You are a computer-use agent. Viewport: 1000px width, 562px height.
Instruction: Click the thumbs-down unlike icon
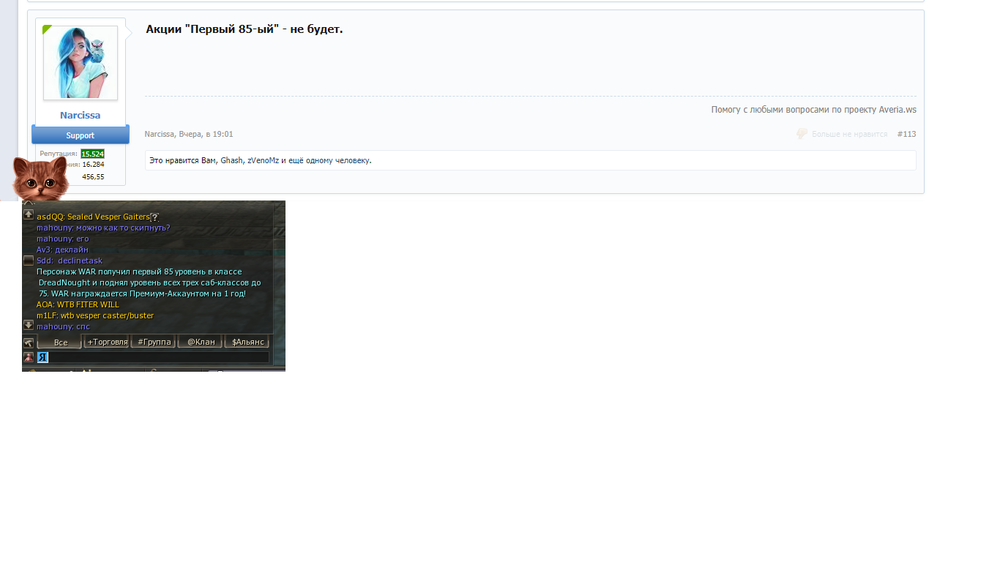[802, 134]
